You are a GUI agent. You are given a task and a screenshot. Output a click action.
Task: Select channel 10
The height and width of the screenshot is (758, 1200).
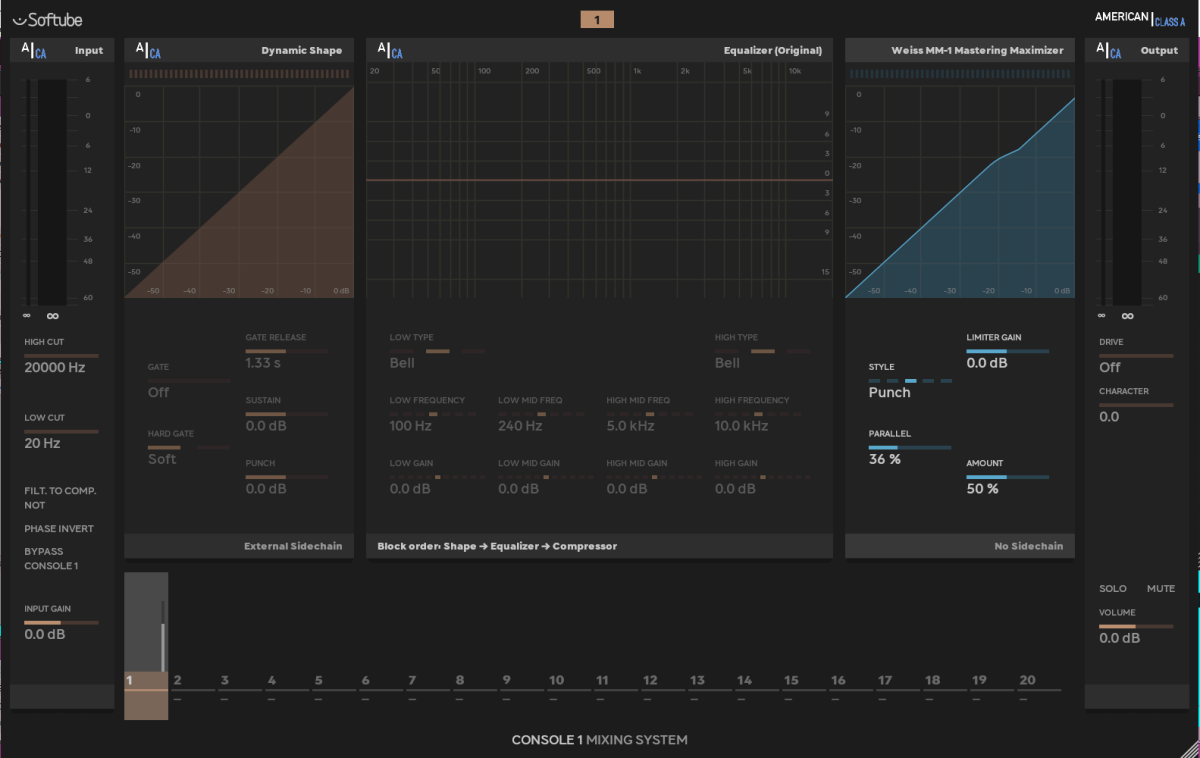pos(569,681)
